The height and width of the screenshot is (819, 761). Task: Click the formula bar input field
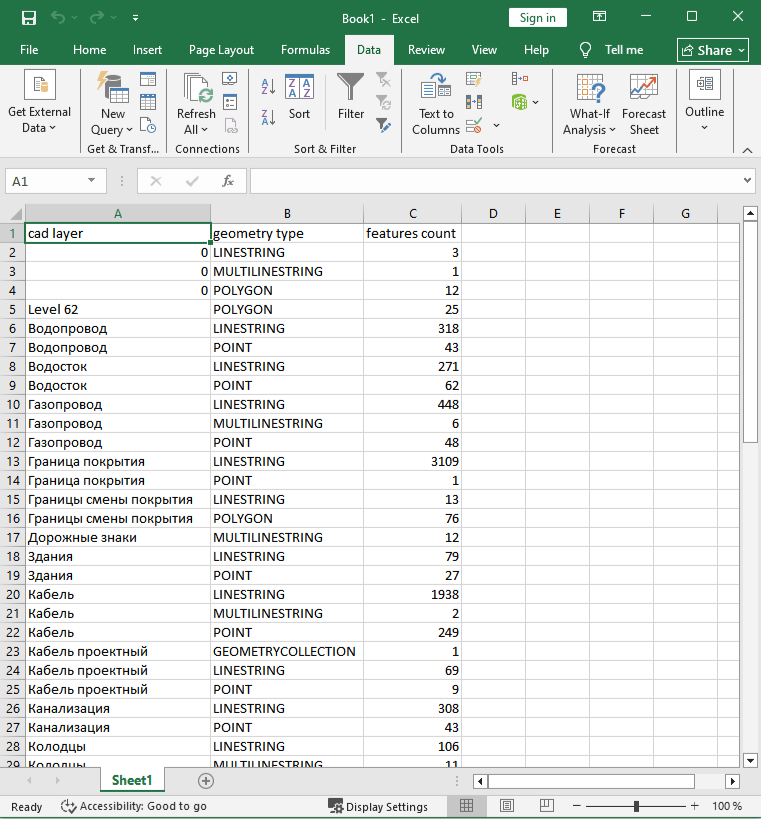point(495,181)
